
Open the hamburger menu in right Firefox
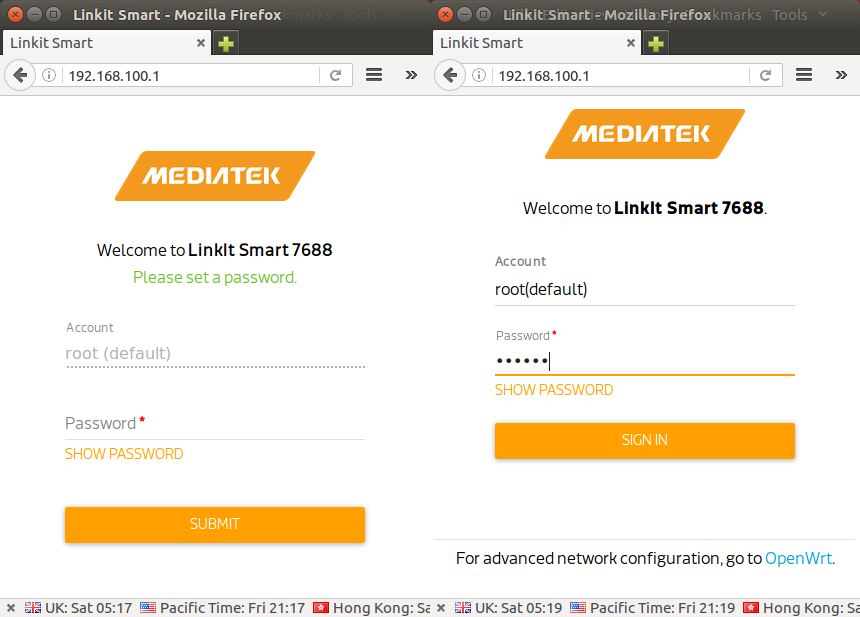[804, 75]
